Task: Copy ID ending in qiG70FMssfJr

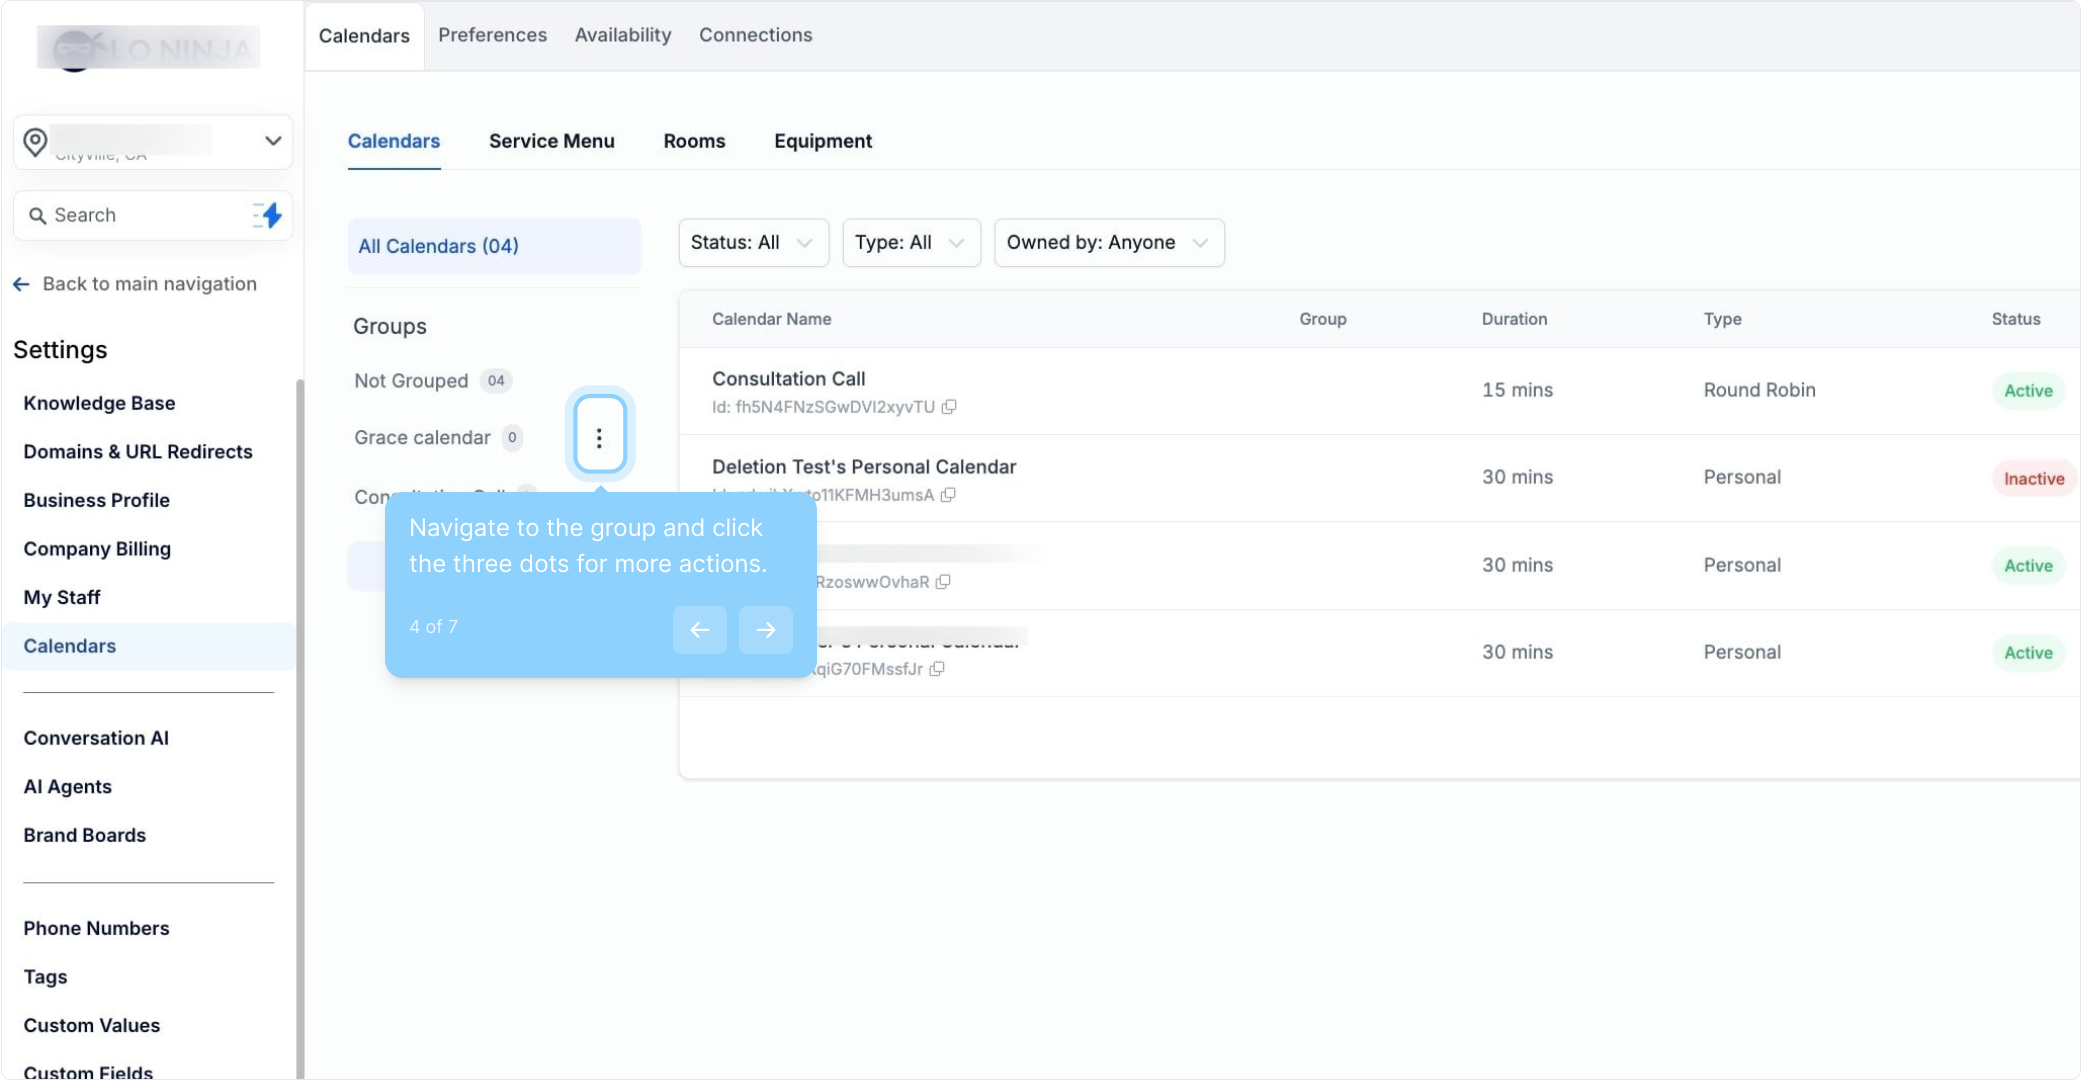Action: click(x=937, y=669)
